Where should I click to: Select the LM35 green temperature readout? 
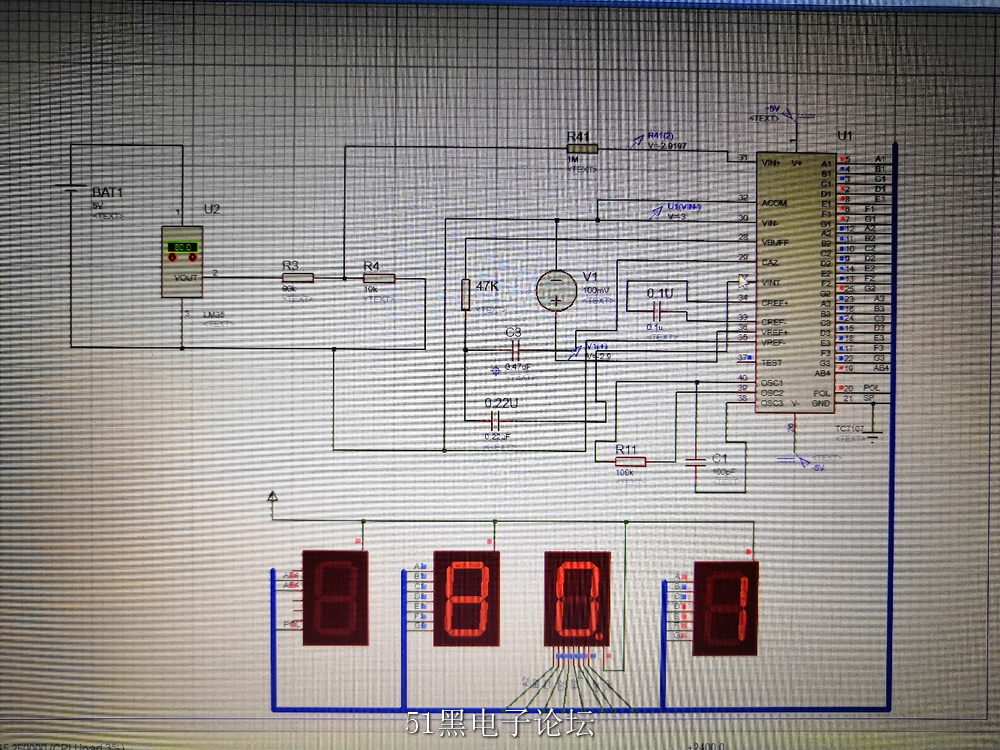click(x=182, y=247)
